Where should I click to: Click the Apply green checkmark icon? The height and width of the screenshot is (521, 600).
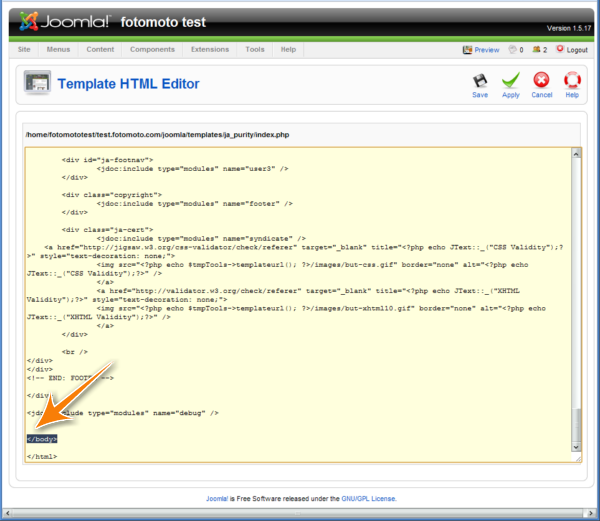coord(510,80)
